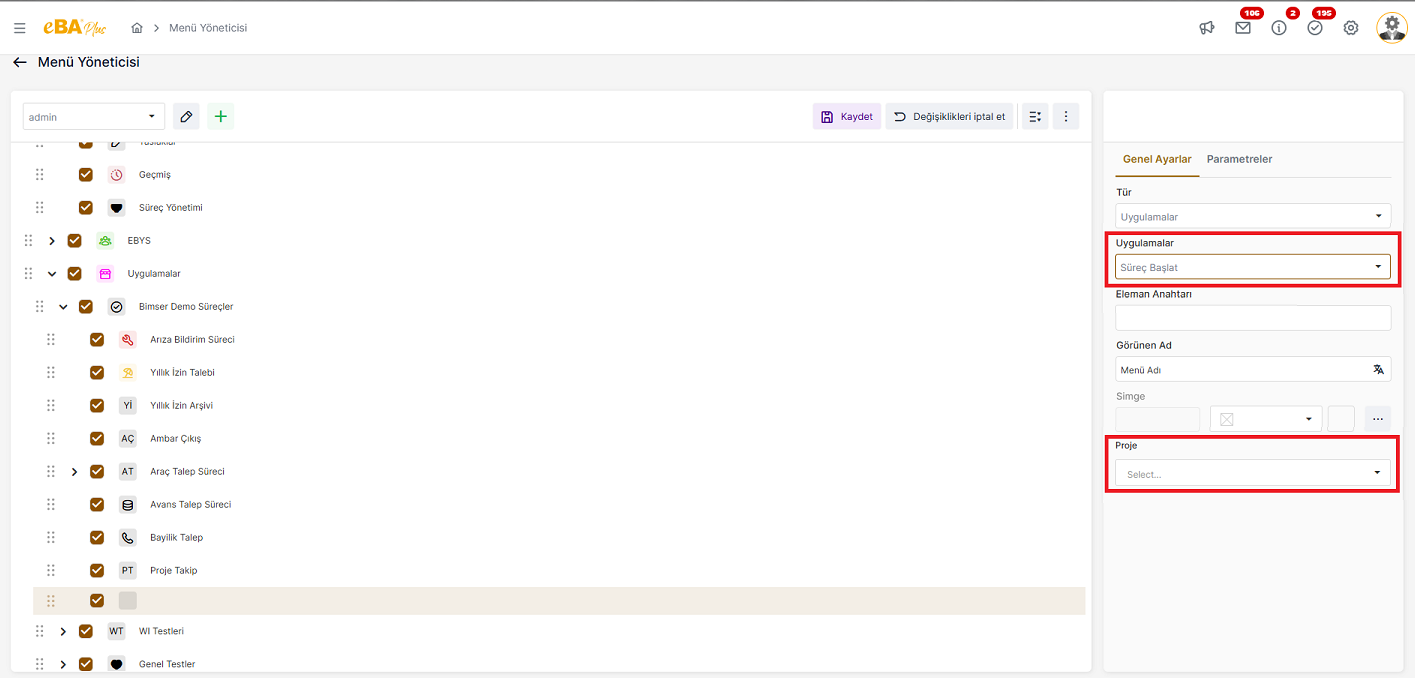Uncheck the Geçmiş checkbox
This screenshot has width=1415, height=678.
click(x=86, y=175)
